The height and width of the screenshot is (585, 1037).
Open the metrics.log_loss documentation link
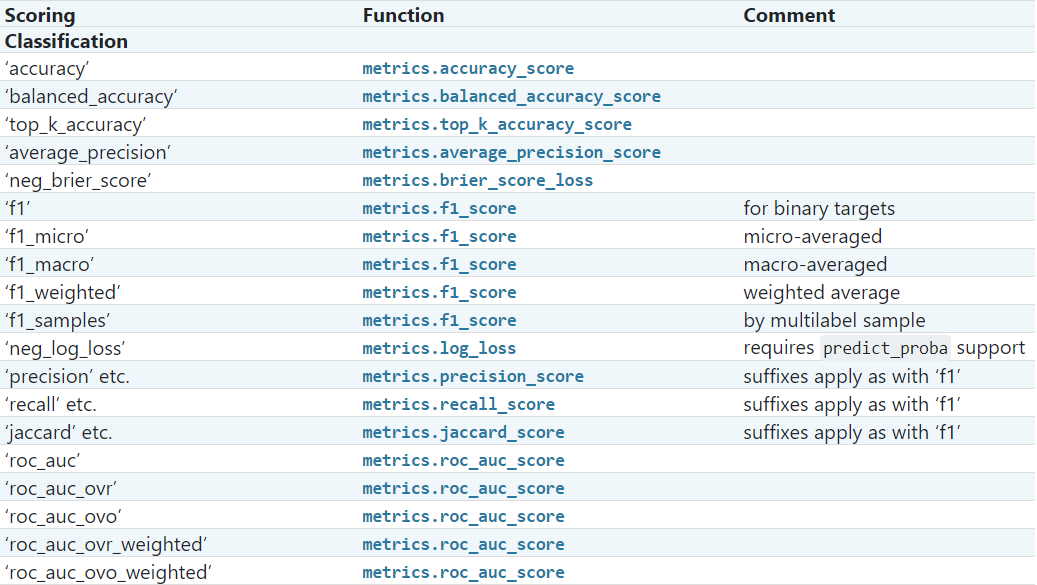coord(438,348)
